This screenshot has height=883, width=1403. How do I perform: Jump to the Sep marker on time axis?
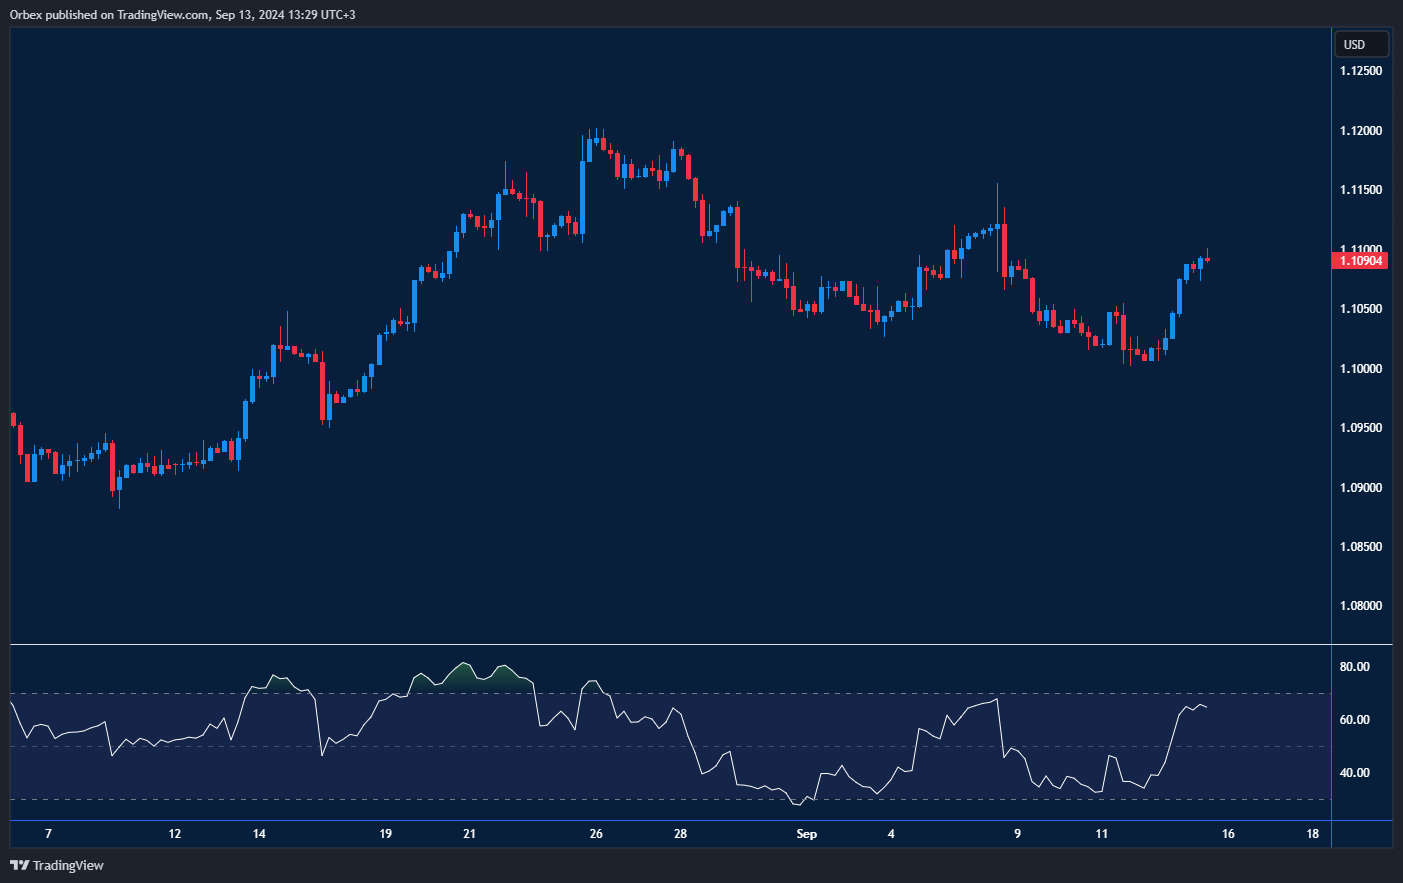click(806, 834)
